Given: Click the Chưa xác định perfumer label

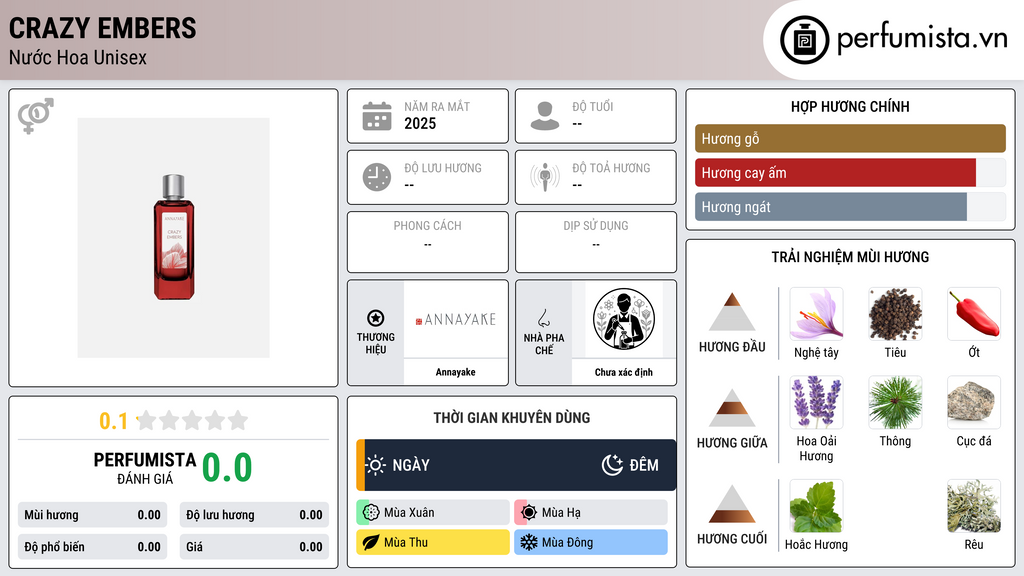Looking at the screenshot, I should click(624, 372).
